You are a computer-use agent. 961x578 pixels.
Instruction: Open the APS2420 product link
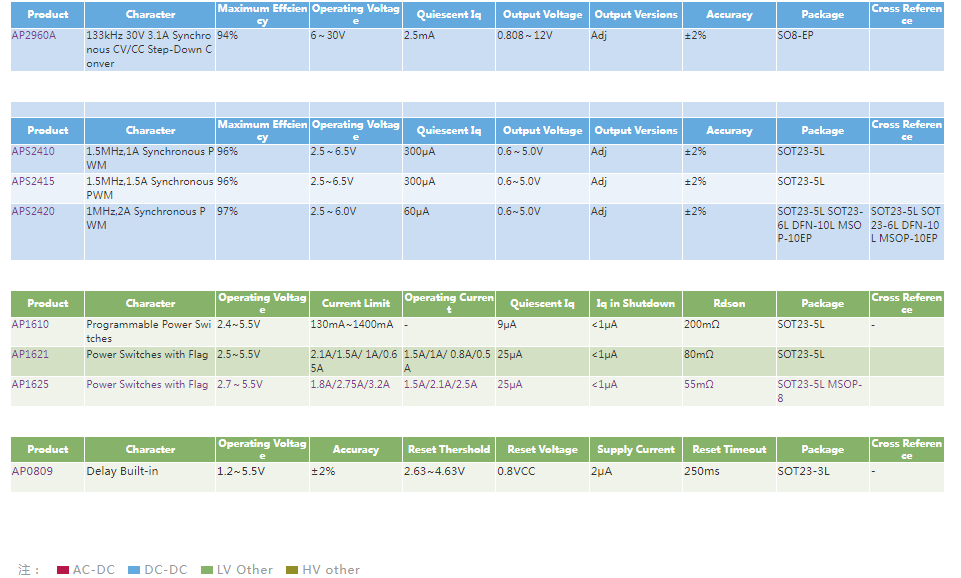point(33,212)
